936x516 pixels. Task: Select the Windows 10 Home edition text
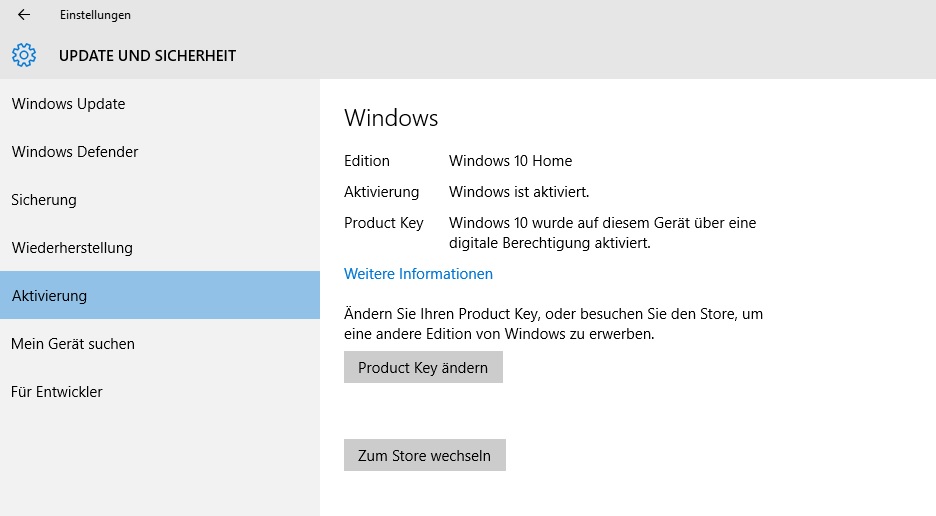510,161
